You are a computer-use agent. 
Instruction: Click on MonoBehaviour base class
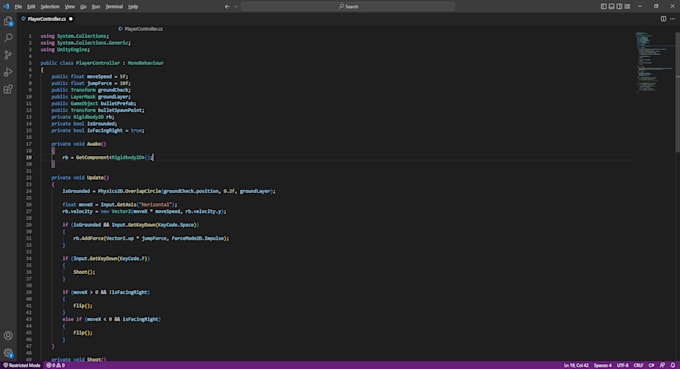click(x=146, y=63)
